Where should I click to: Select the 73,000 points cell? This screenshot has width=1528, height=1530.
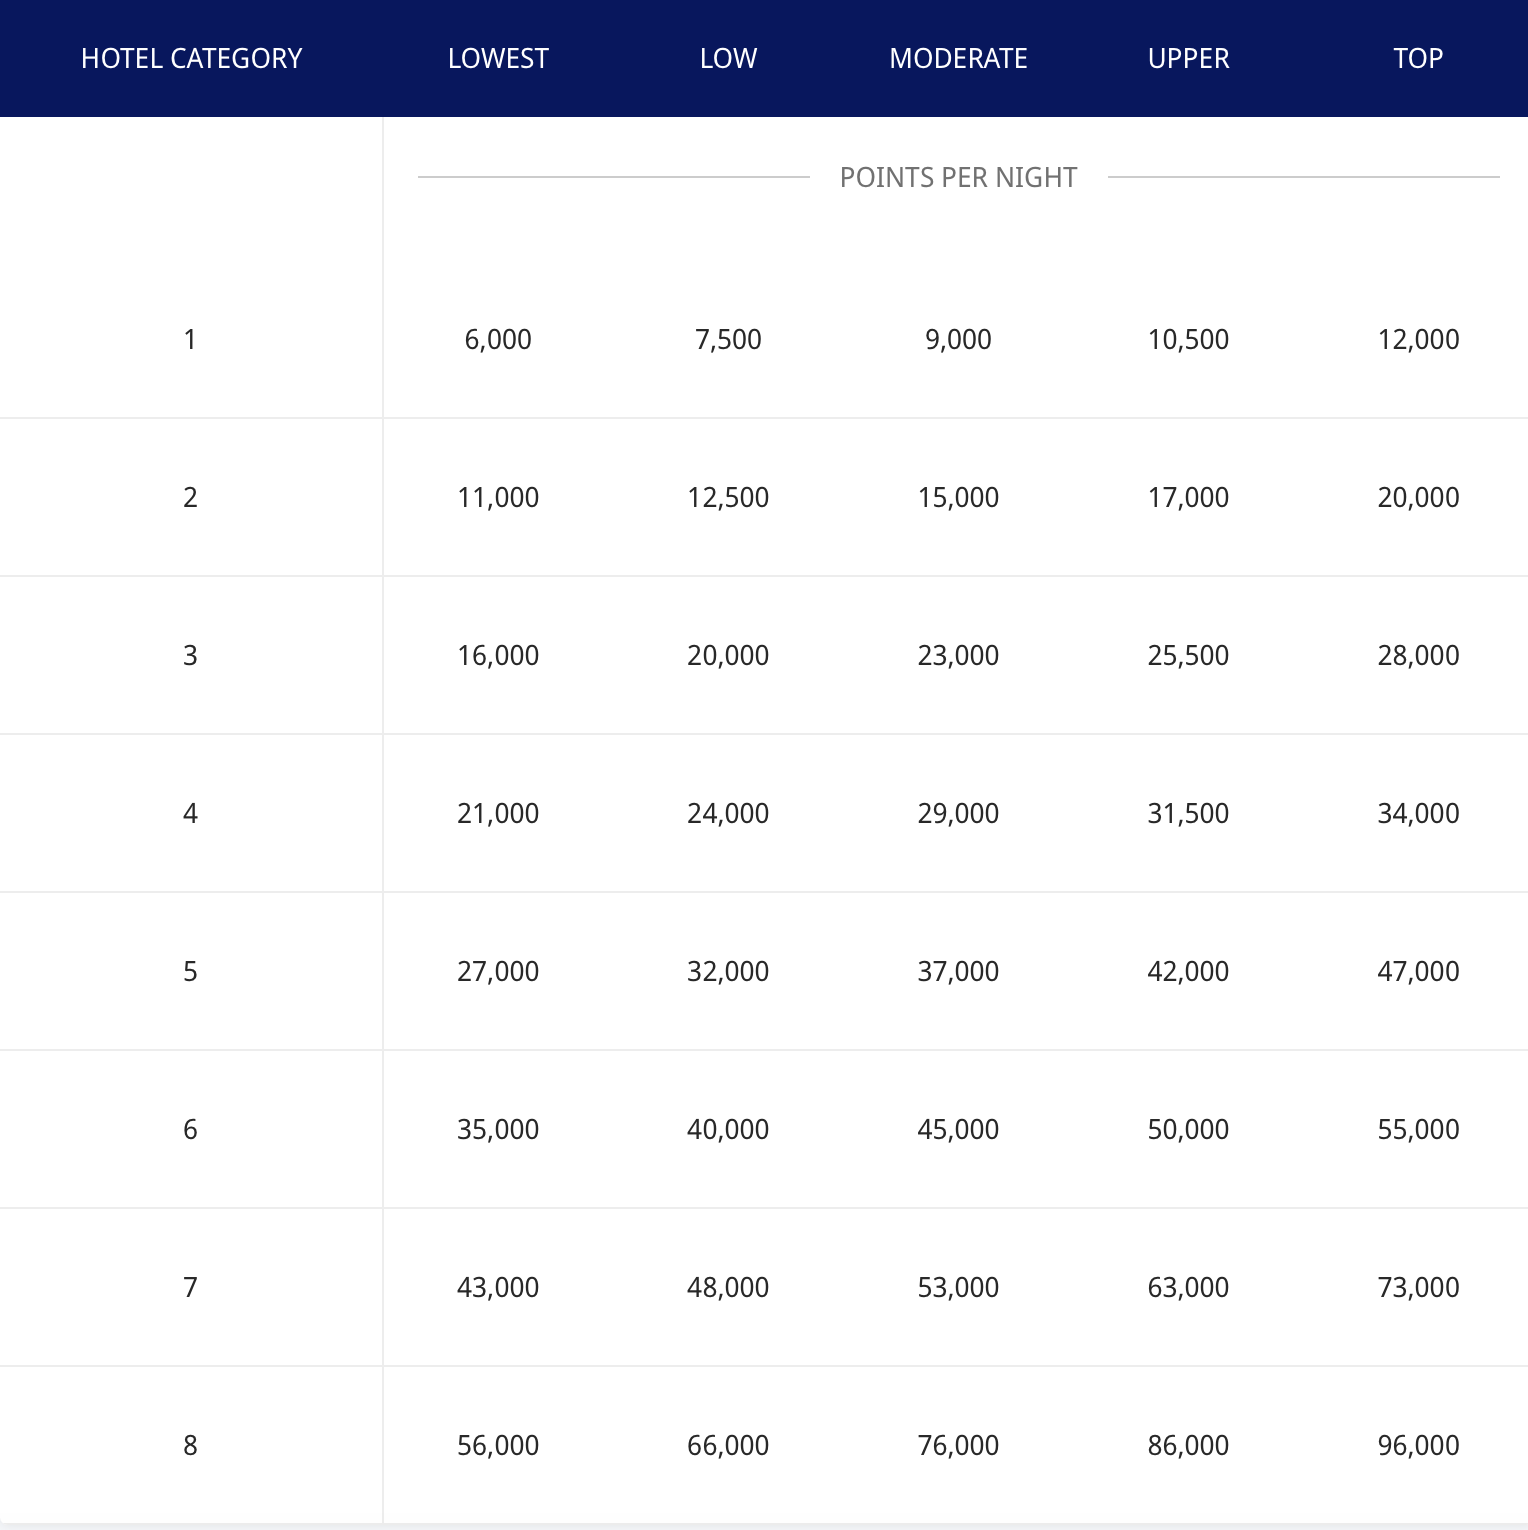pyautogui.click(x=1418, y=1287)
